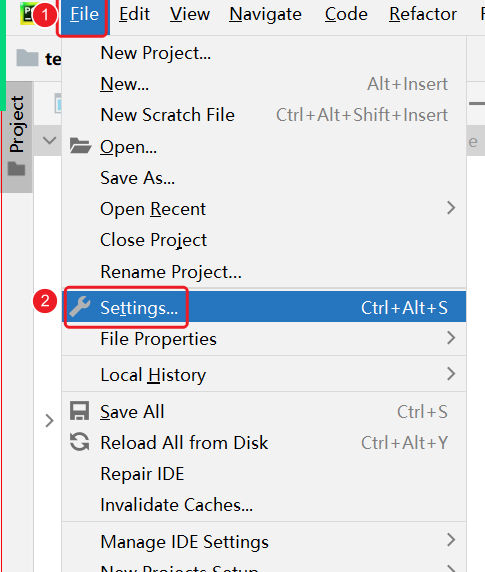Click the floppy disk Save All icon
This screenshot has width=485, height=572.
(79, 411)
